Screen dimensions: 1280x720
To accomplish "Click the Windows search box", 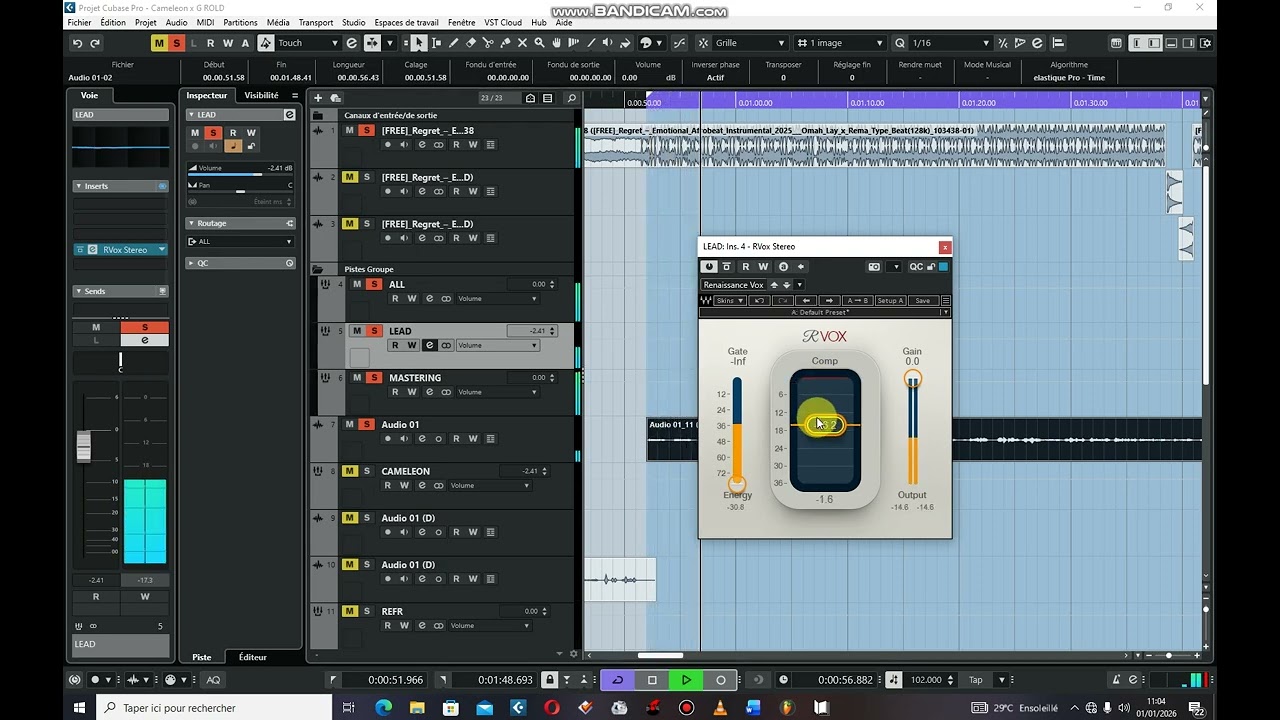I will point(214,708).
